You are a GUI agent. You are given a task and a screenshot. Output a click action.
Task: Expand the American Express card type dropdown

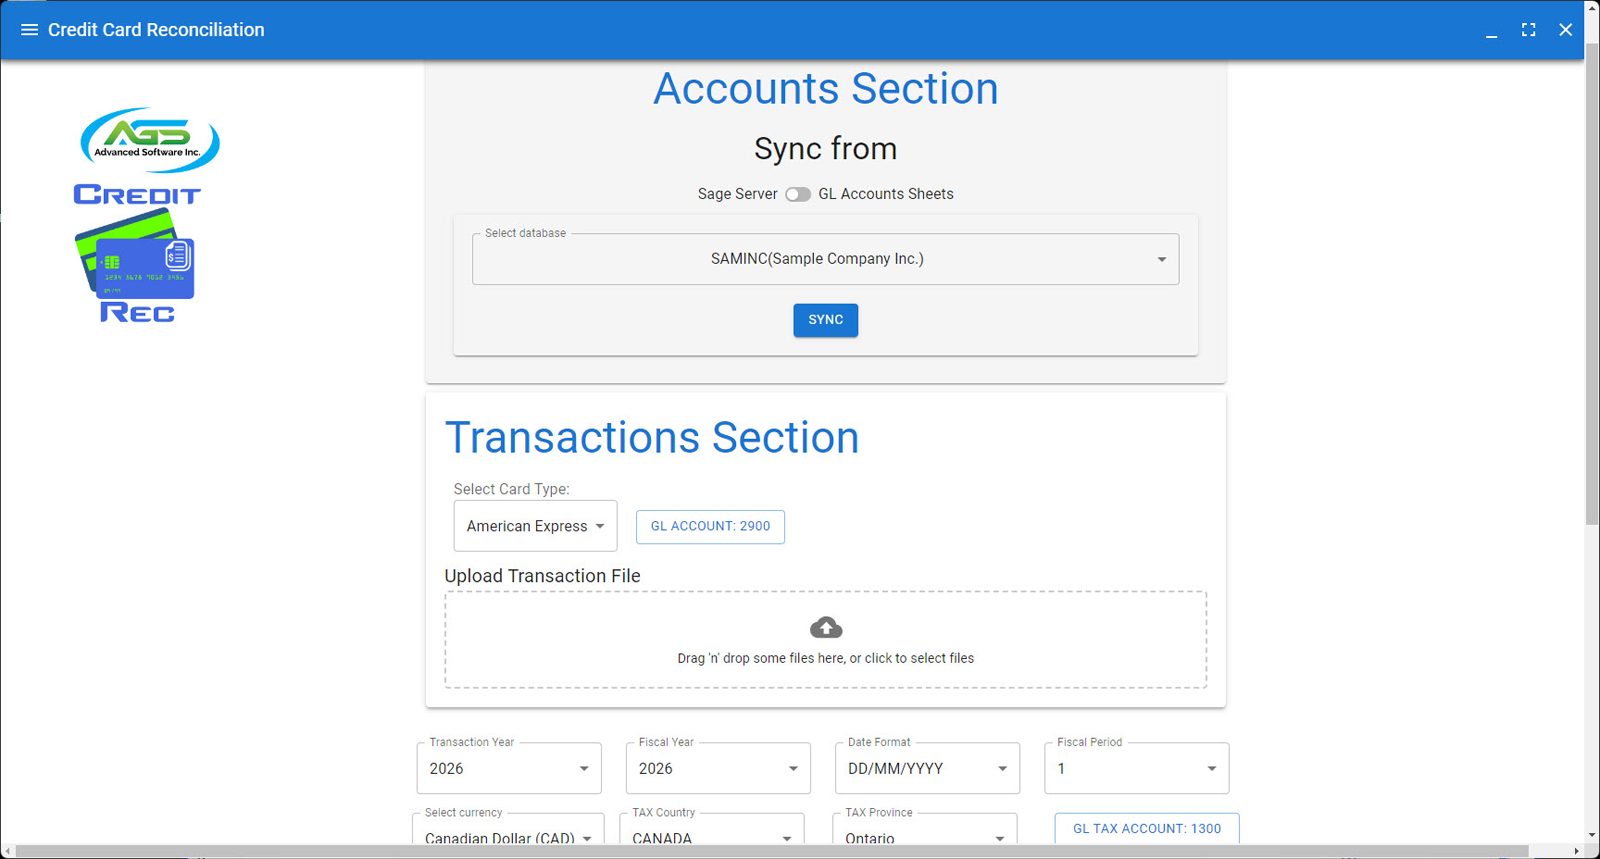tap(535, 526)
